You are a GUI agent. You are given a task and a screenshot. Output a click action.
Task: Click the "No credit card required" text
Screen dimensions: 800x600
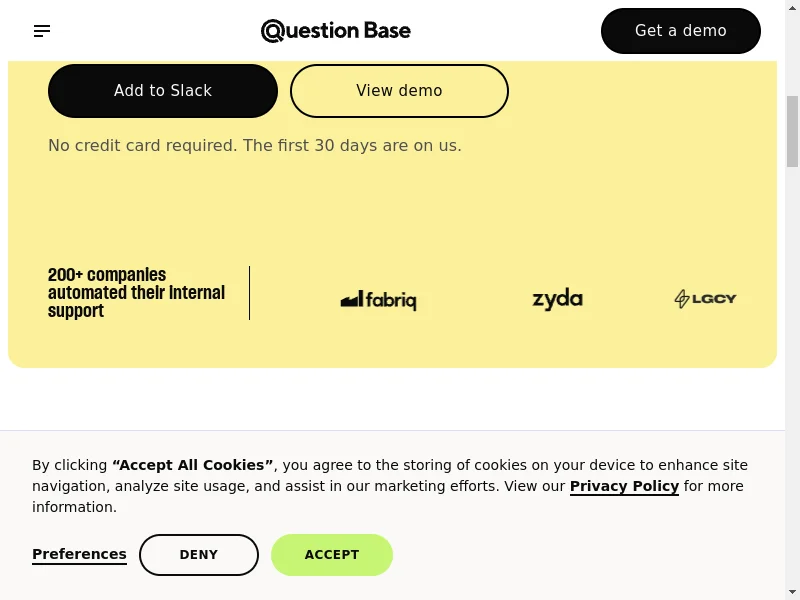click(x=255, y=146)
